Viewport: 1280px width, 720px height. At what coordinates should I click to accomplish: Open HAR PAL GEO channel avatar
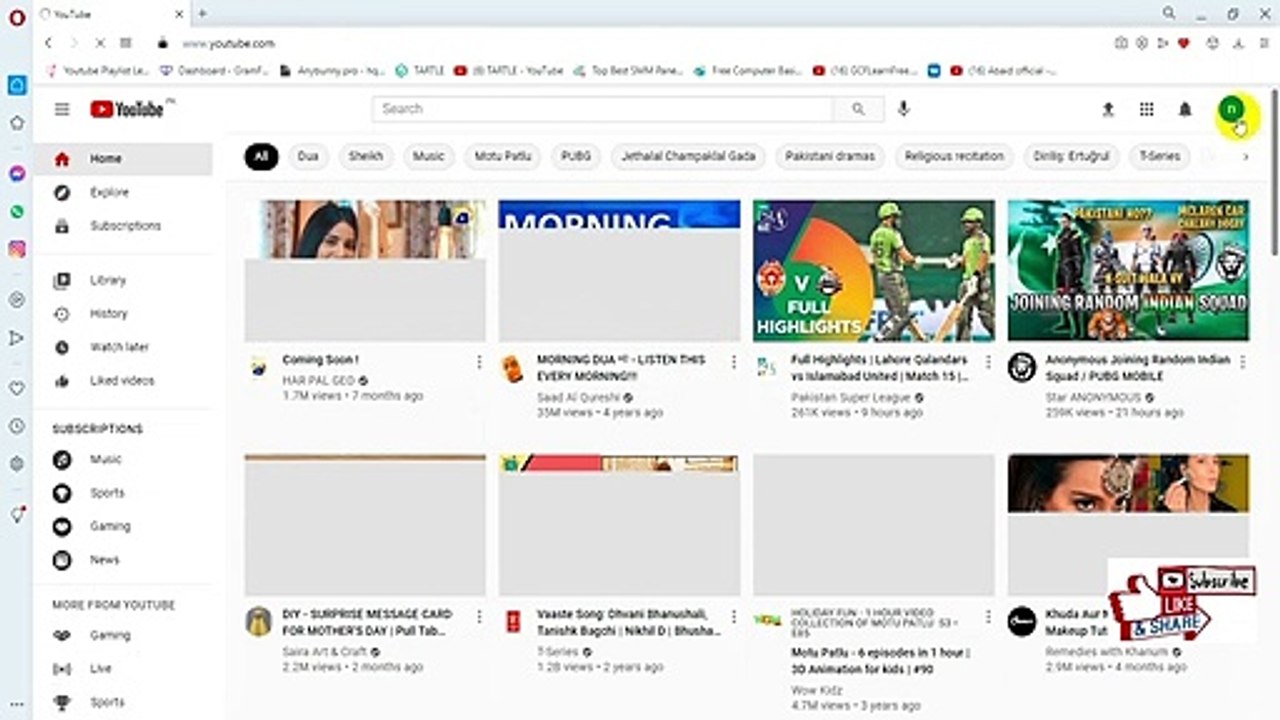[x=258, y=367]
